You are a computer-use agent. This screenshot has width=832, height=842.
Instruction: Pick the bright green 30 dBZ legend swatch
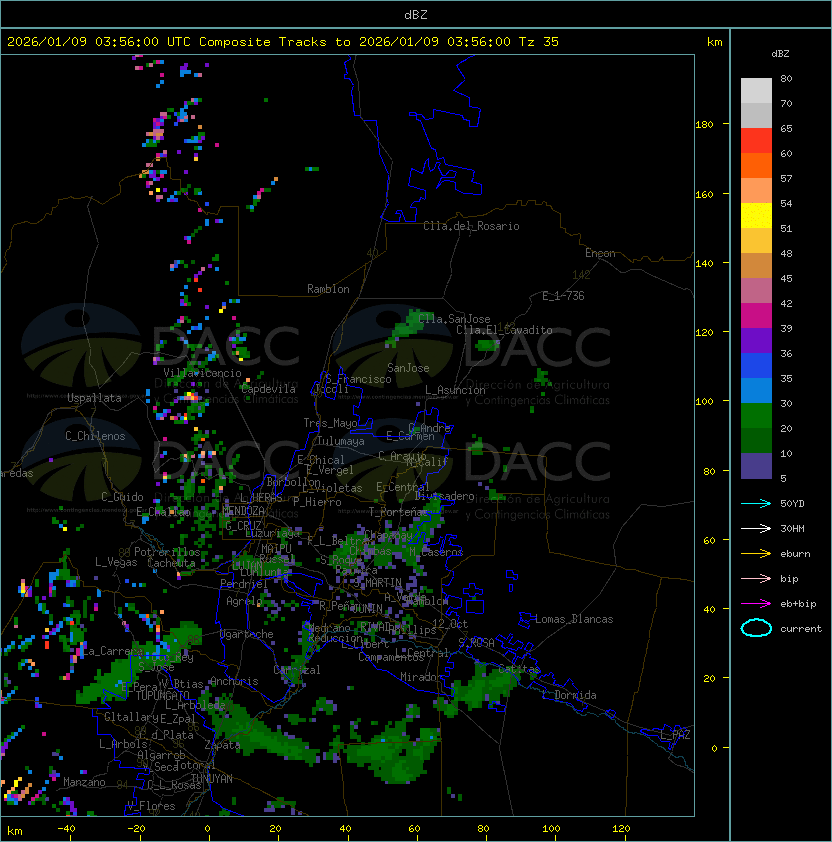coord(756,416)
